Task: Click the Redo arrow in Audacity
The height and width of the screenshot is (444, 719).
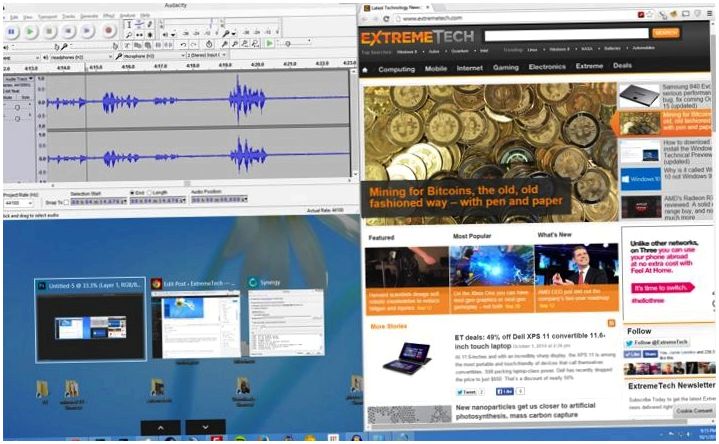Action: 194,44
